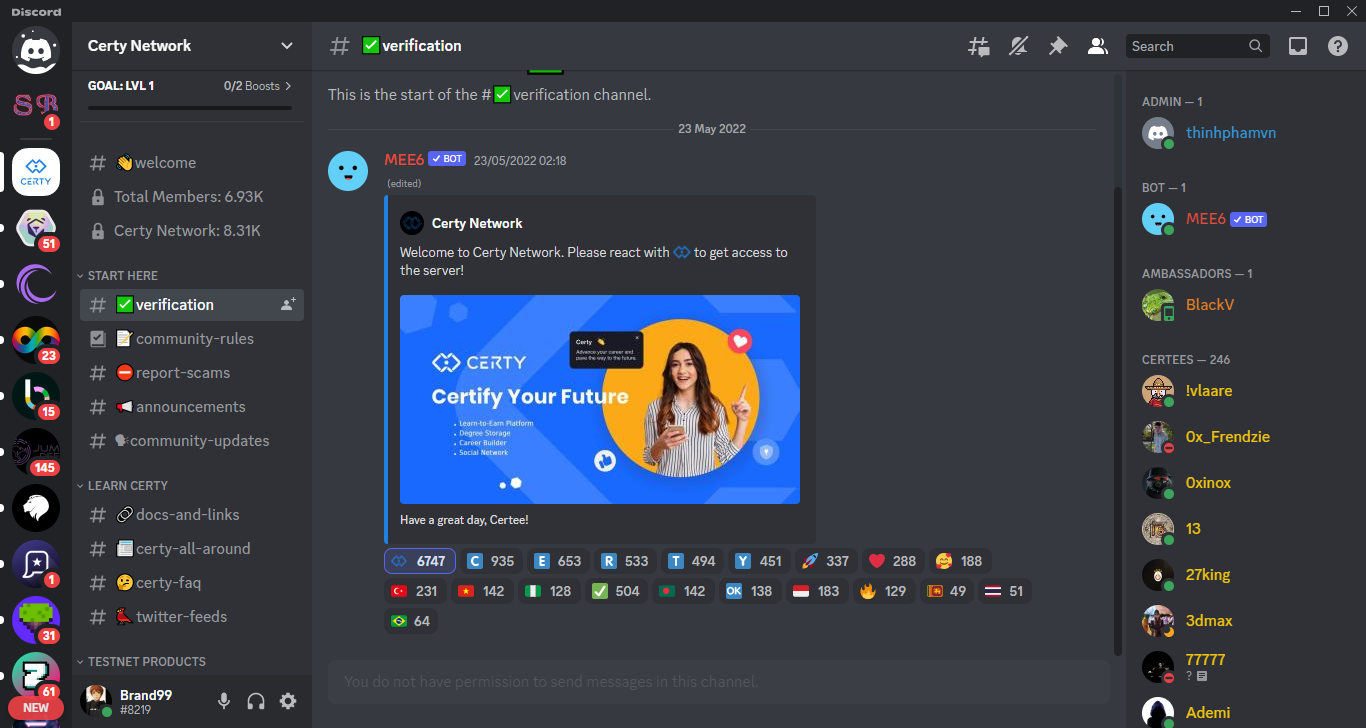The height and width of the screenshot is (728, 1366).
Task: Open the community-rules channel
Action: click(x=194, y=339)
